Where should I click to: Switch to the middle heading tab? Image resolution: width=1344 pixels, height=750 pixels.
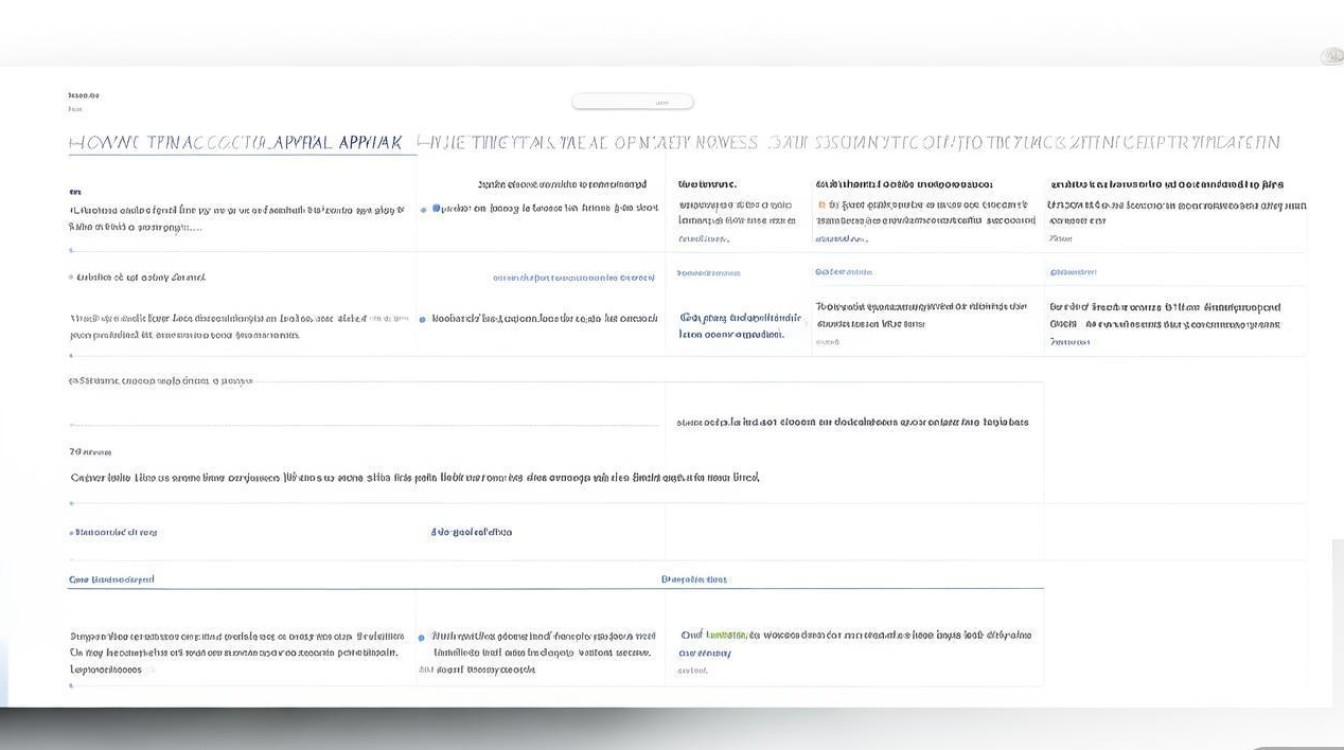tap(588, 143)
